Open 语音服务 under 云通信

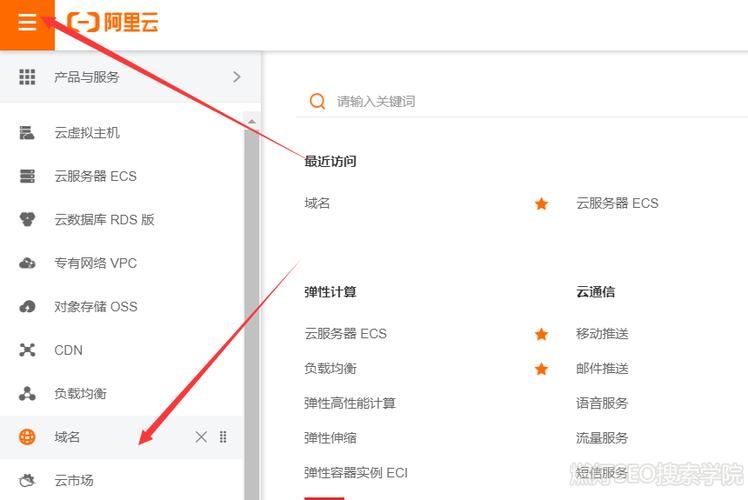tap(602, 403)
